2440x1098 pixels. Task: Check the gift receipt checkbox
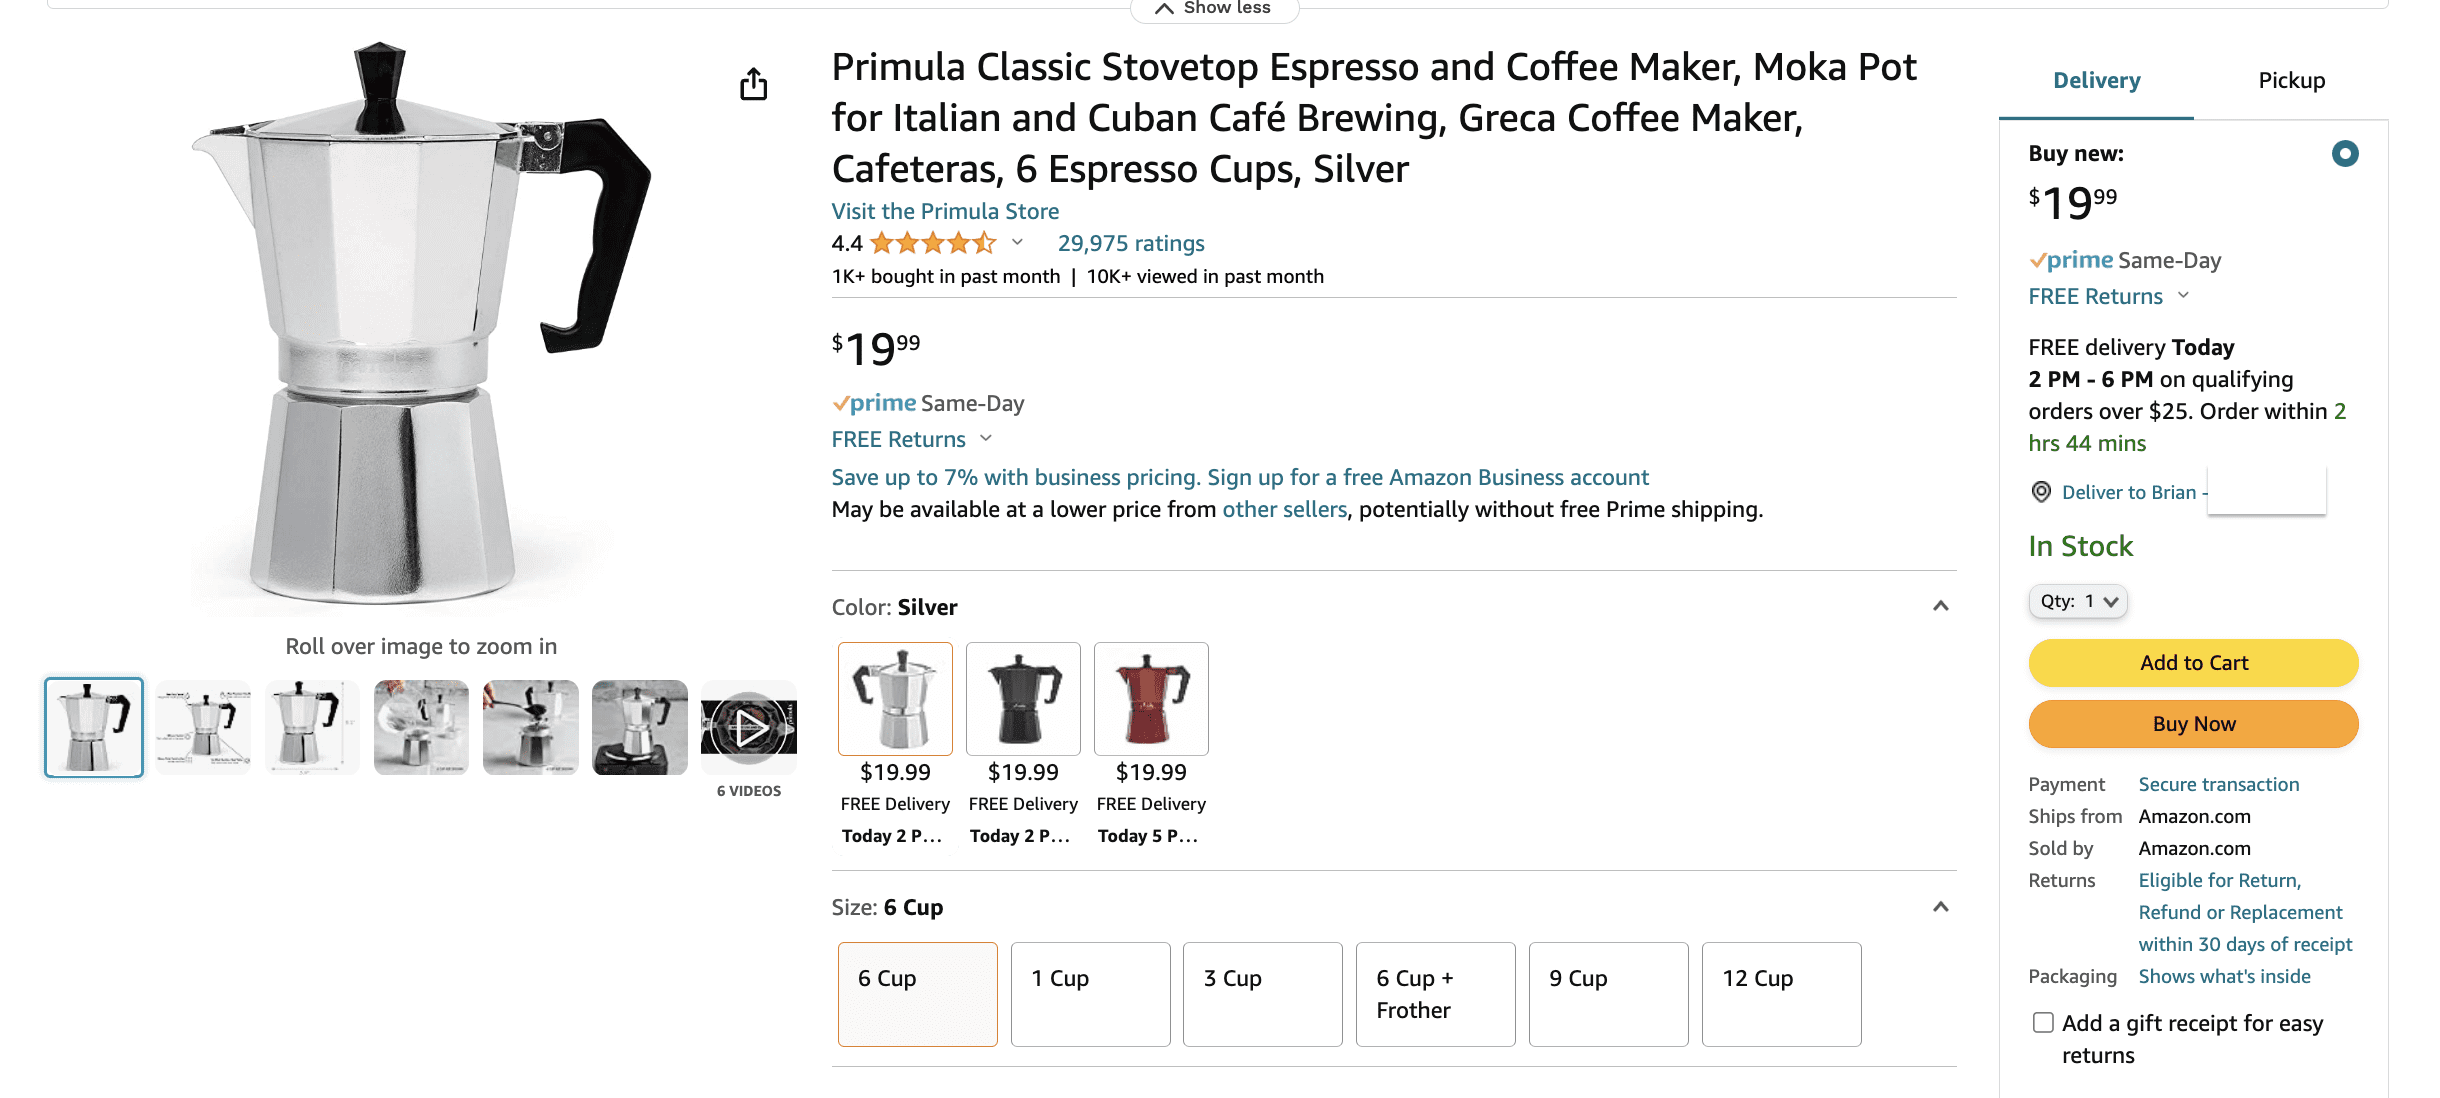coord(2043,1022)
